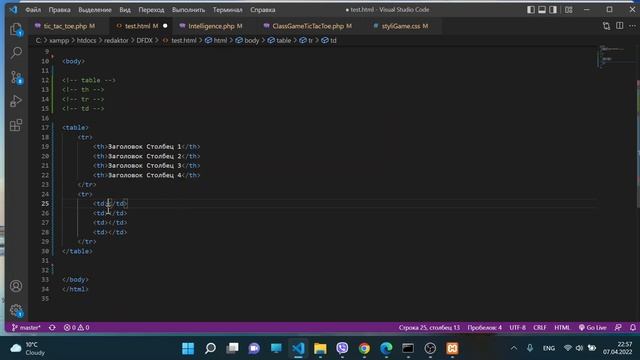640x360 pixels.
Task: Open the errors and warnings counter
Action: click(76, 328)
